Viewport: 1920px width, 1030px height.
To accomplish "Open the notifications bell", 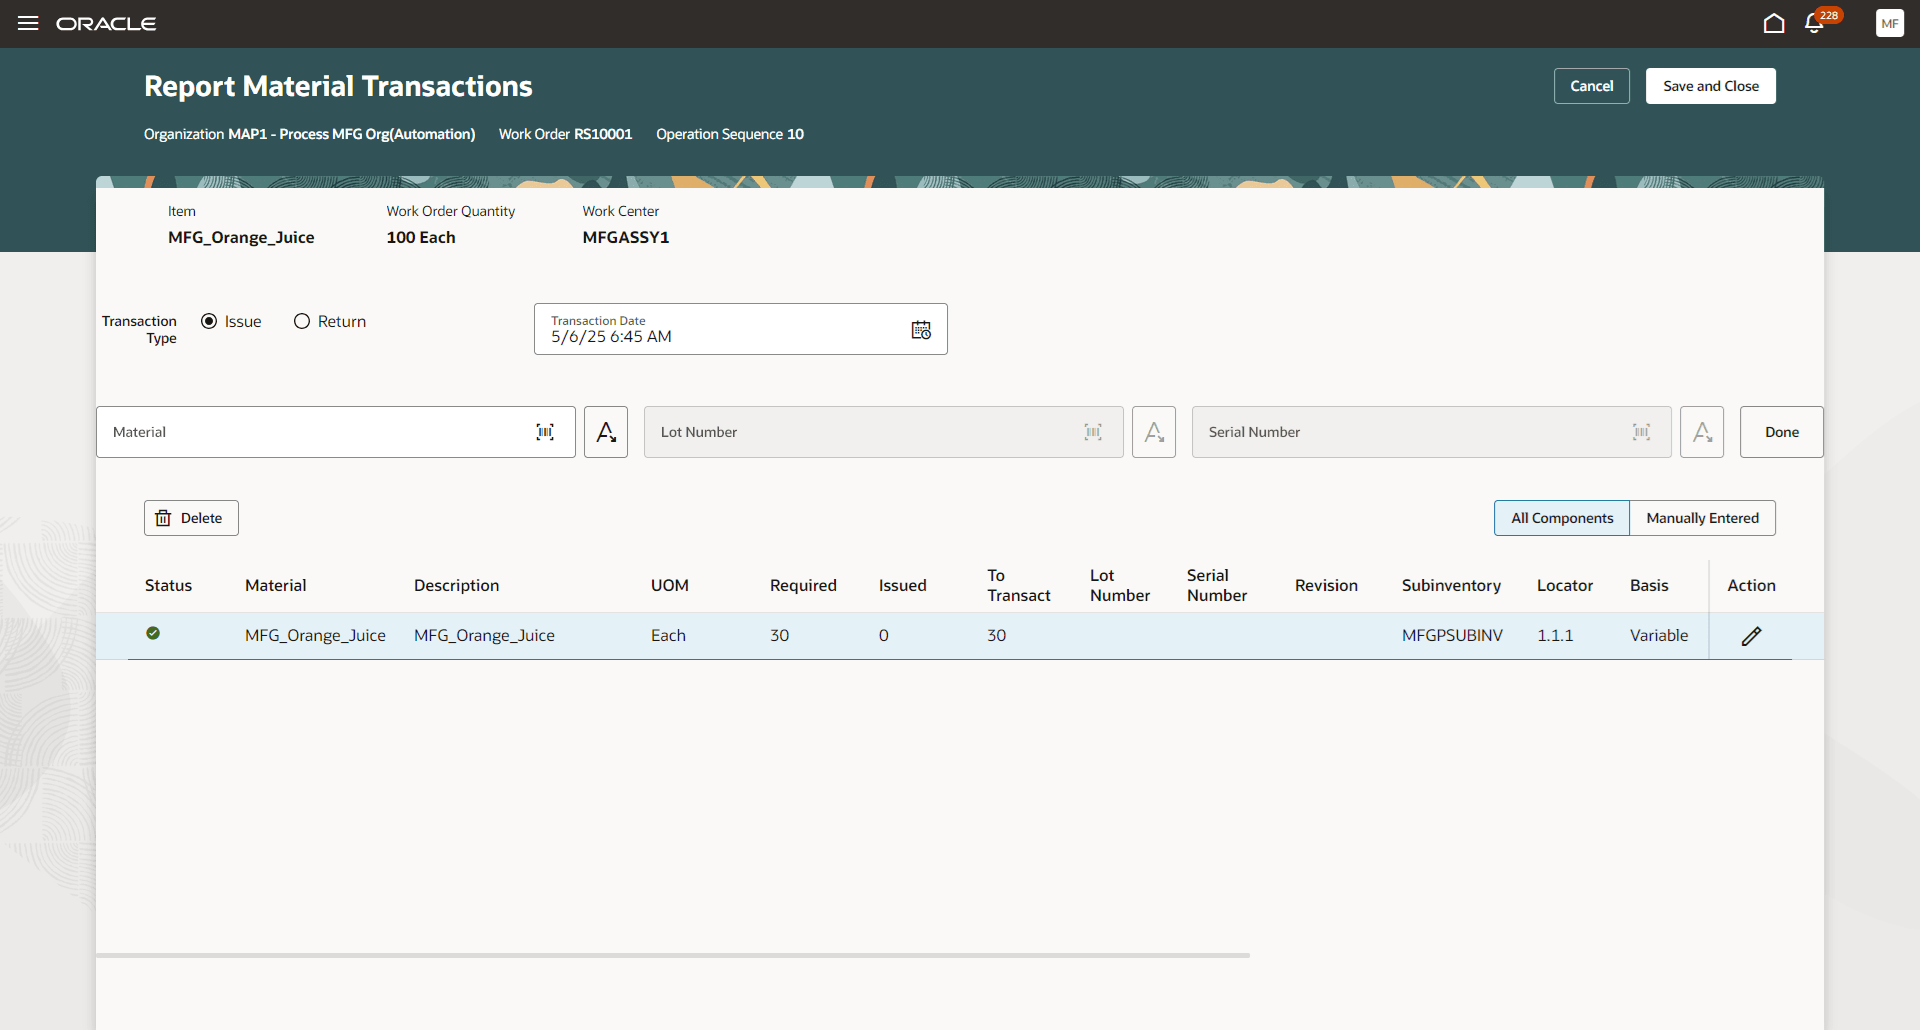I will coord(1814,23).
